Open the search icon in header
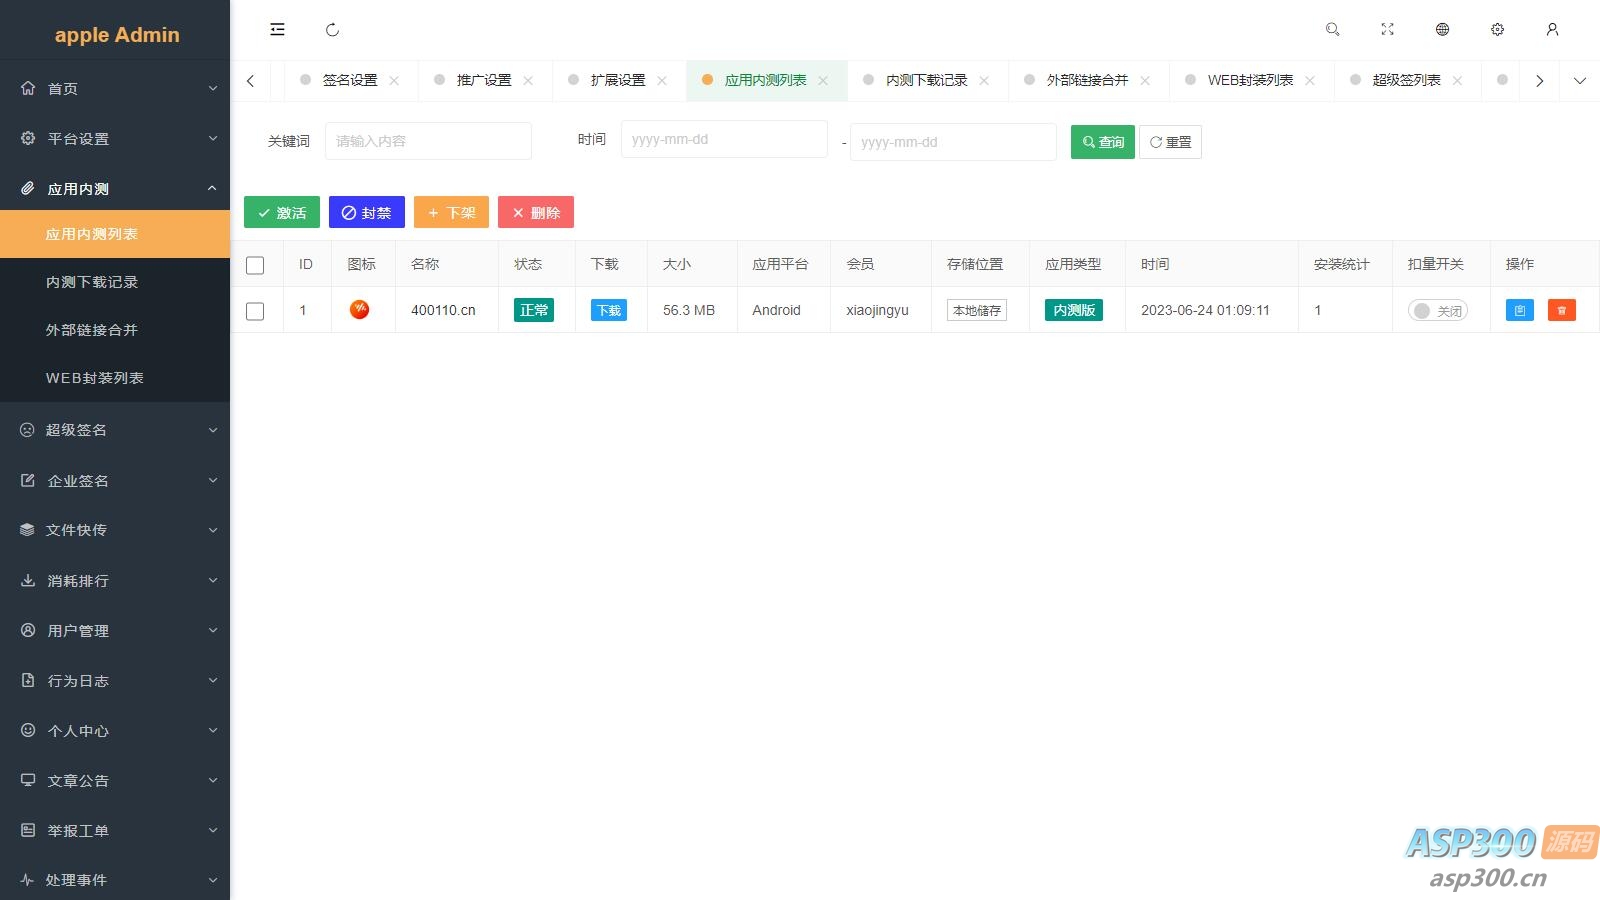 coord(1332,30)
